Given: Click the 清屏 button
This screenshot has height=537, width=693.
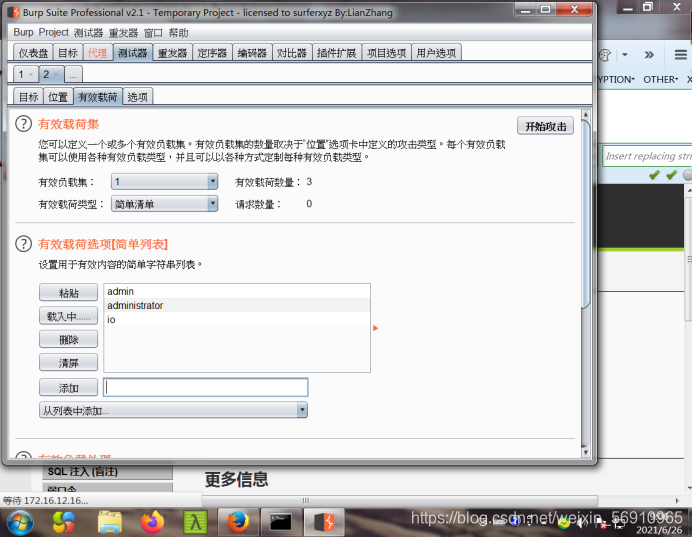Looking at the screenshot, I should pos(69,363).
